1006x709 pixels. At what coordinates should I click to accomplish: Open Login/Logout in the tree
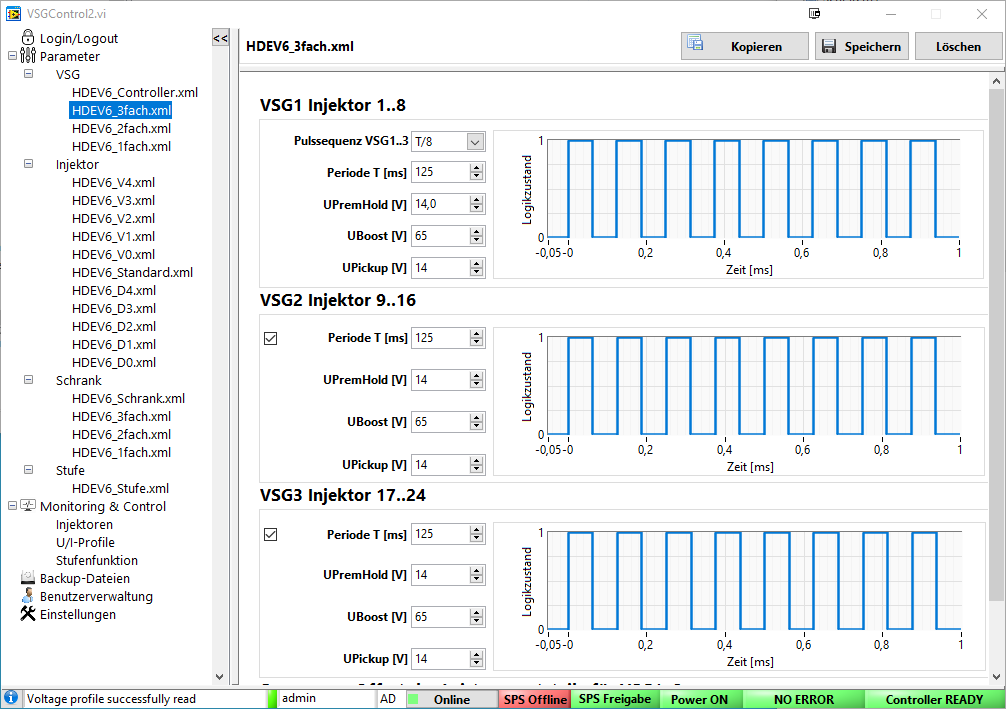pyautogui.click(x=79, y=38)
